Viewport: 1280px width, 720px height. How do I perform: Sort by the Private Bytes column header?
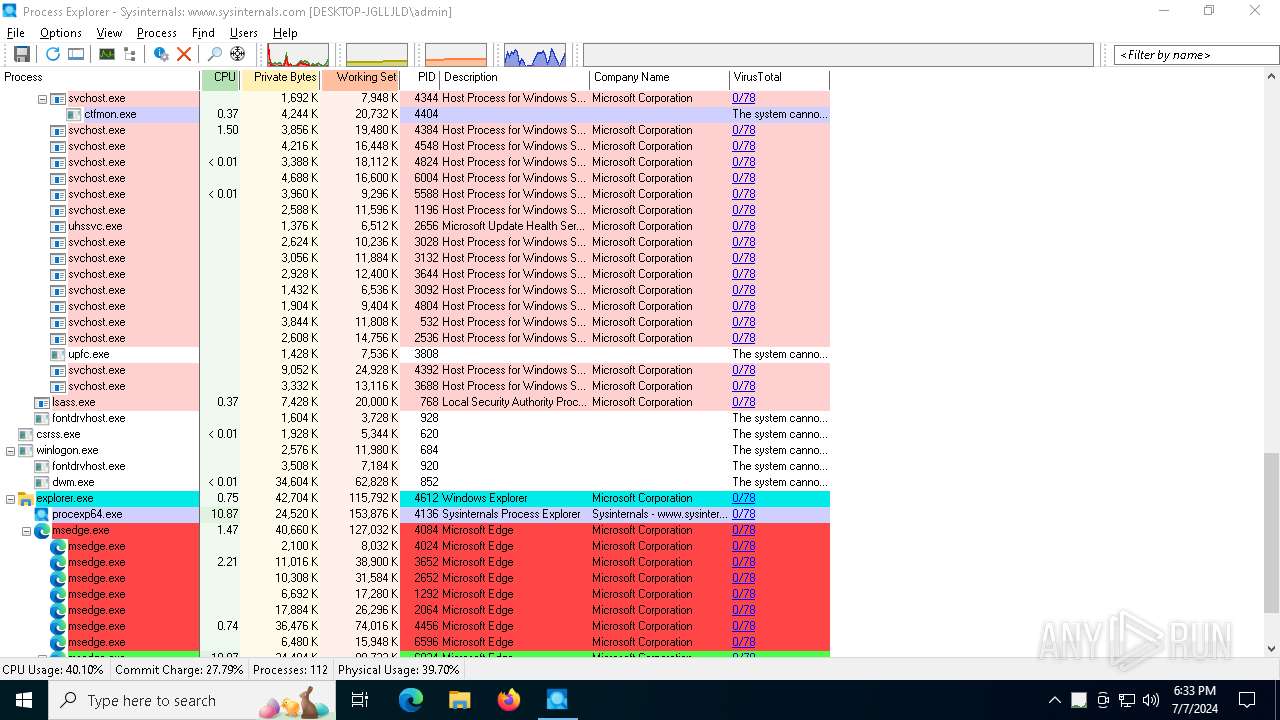point(281,77)
